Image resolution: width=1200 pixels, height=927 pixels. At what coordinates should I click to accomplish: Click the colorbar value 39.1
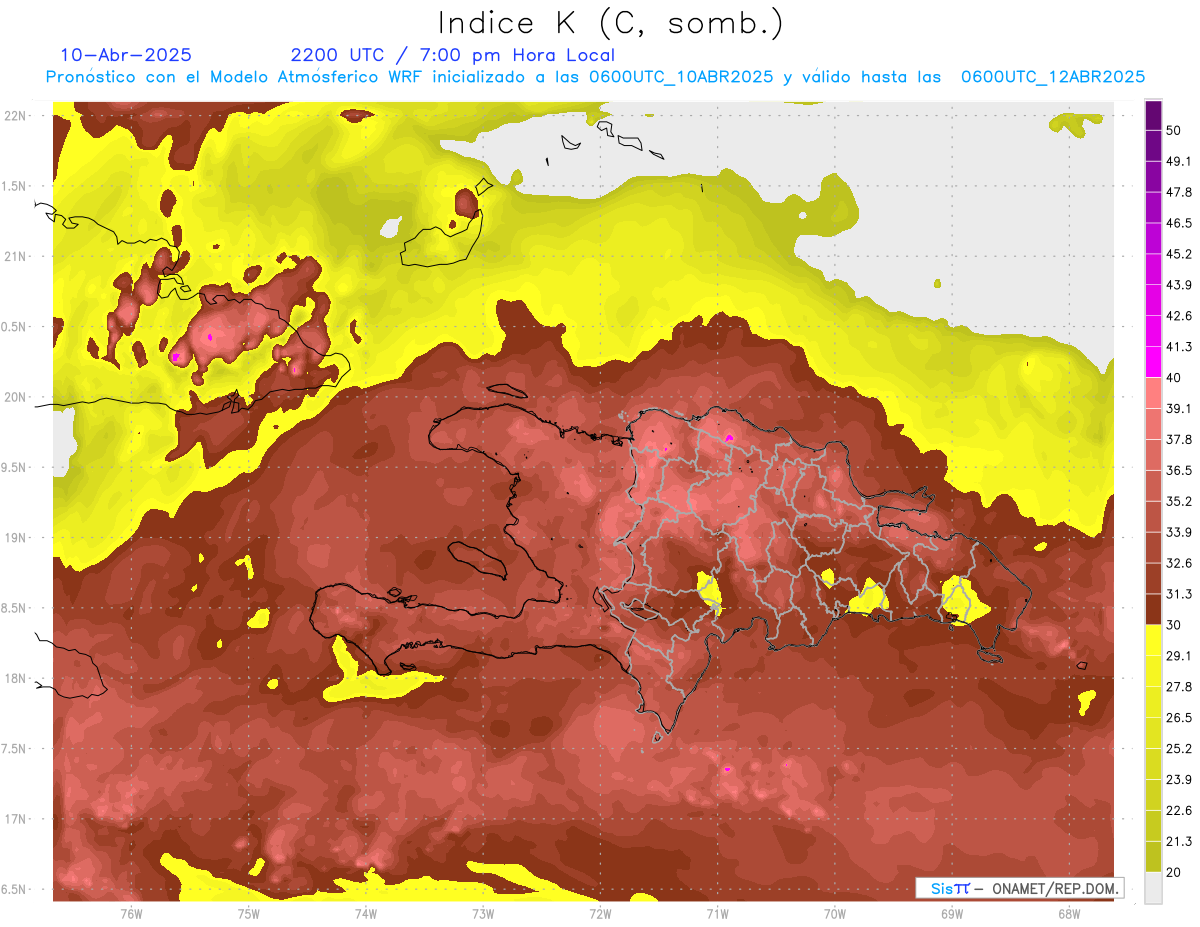1179,408
